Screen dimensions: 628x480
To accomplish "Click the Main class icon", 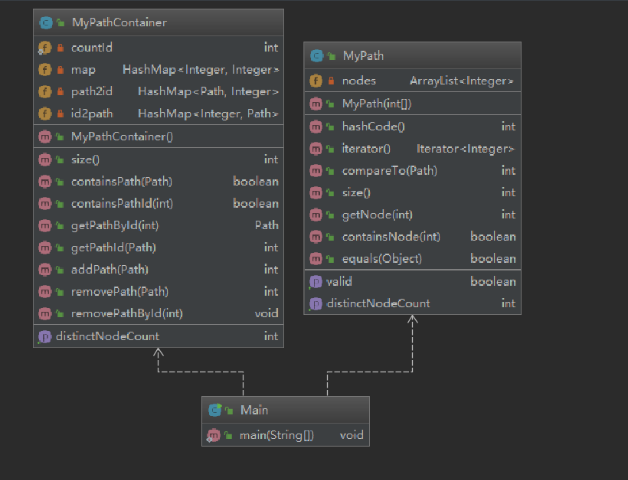I will tap(215, 410).
